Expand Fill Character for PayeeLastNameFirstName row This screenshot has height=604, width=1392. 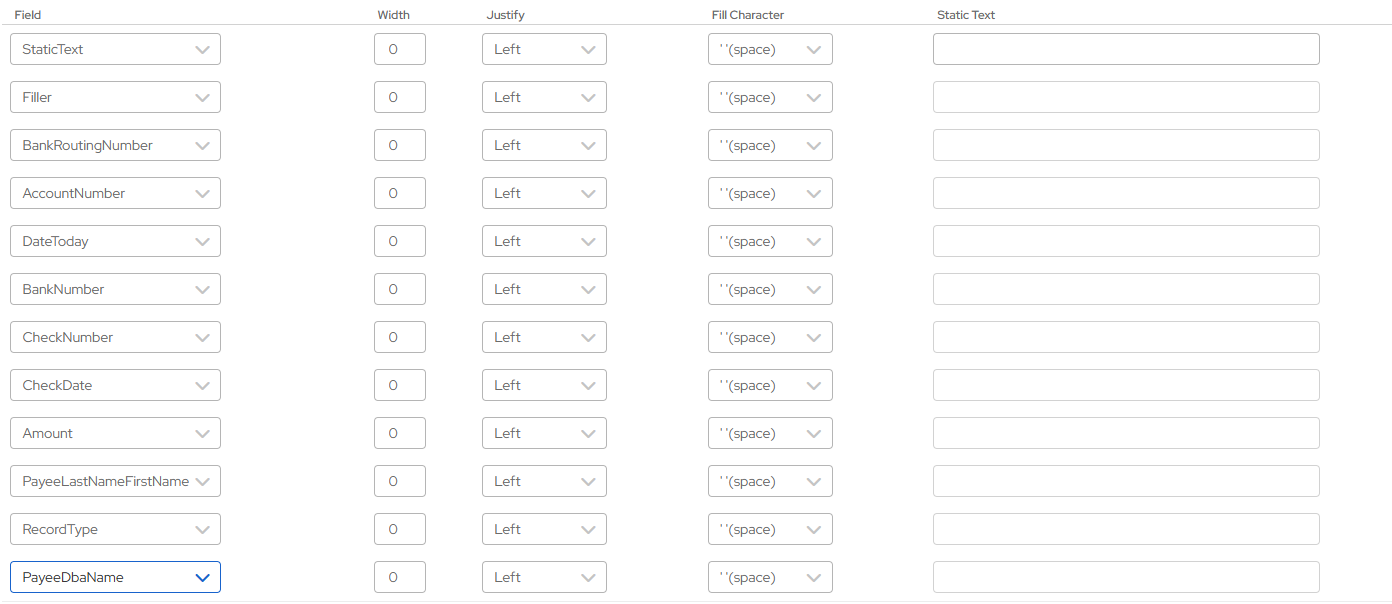[x=770, y=481]
